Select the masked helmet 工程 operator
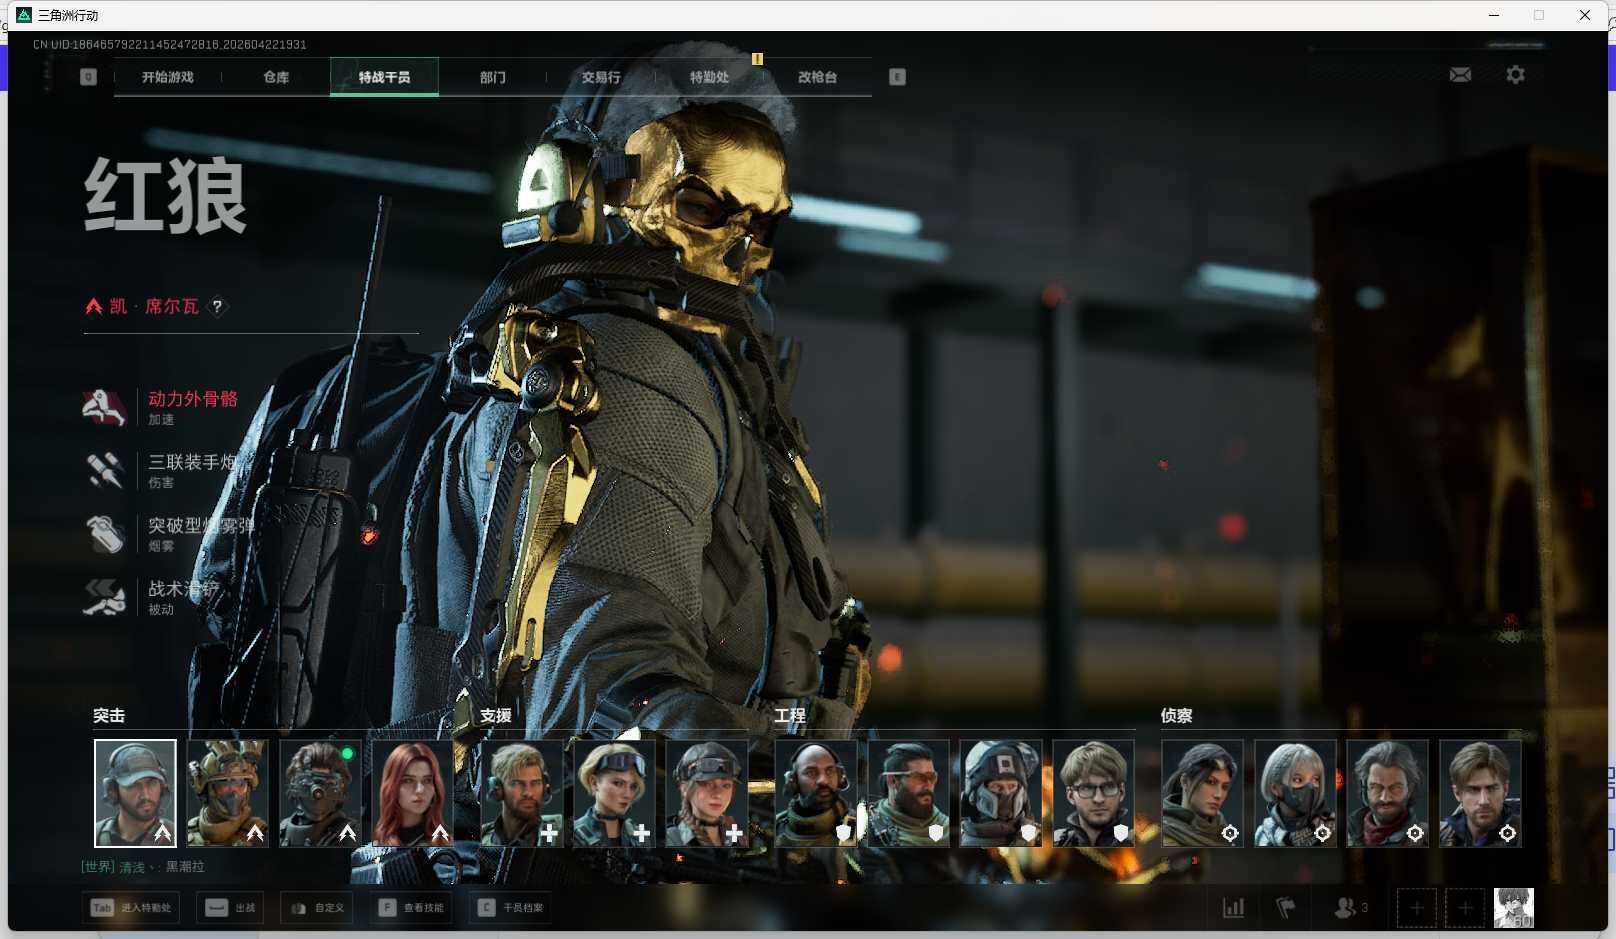This screenshot has height=939, width=1616. (1001, 793)
